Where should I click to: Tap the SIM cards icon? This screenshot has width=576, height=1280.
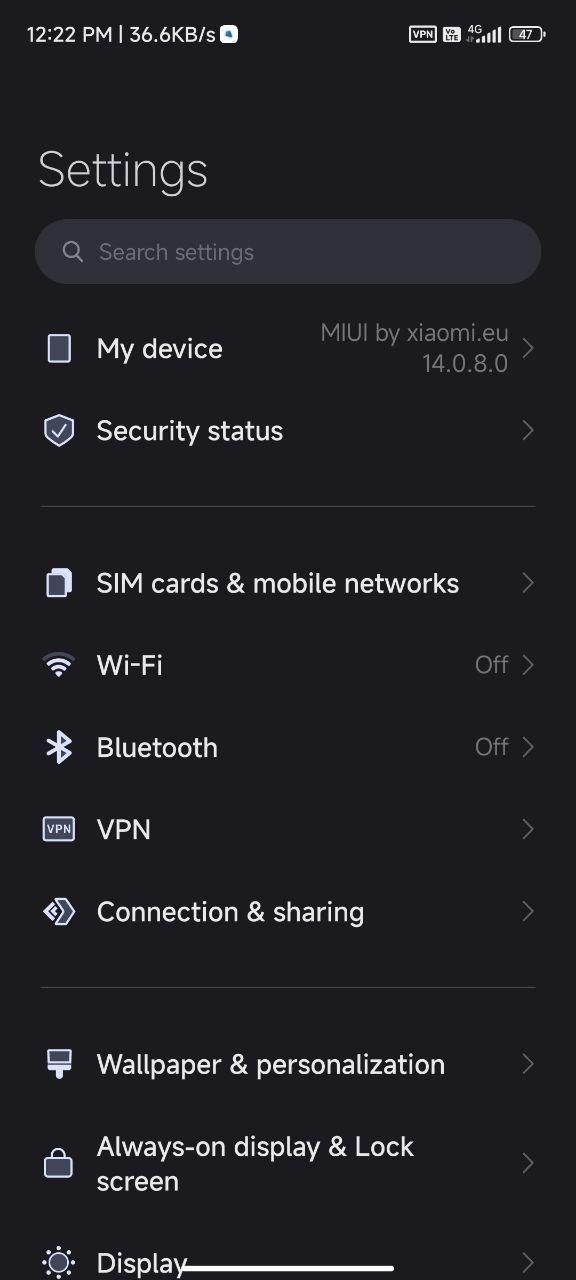(59, 583)
